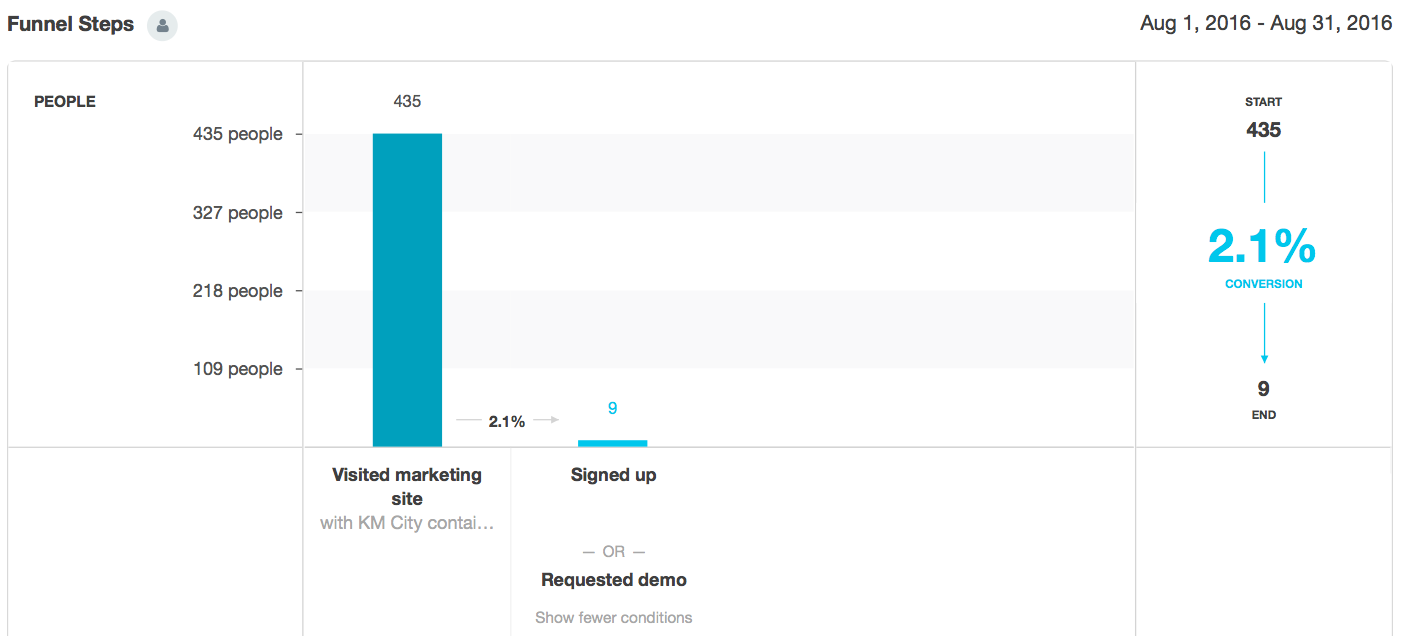Click the large 2.1% conversion figure
This screenshot has width=1403, height=636.
pyautogui.click(x=1263, y=247)
